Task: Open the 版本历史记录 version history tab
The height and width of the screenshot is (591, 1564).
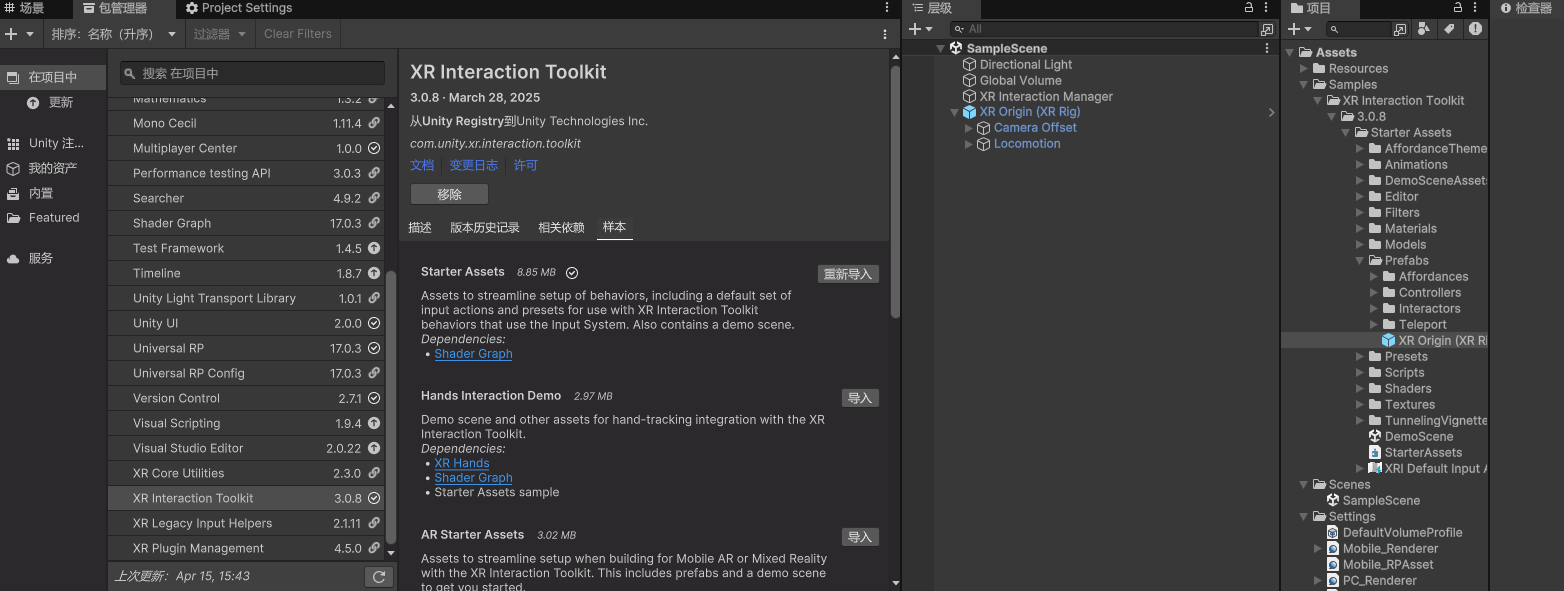Action: pyautogui.click(x=485, y=228)
